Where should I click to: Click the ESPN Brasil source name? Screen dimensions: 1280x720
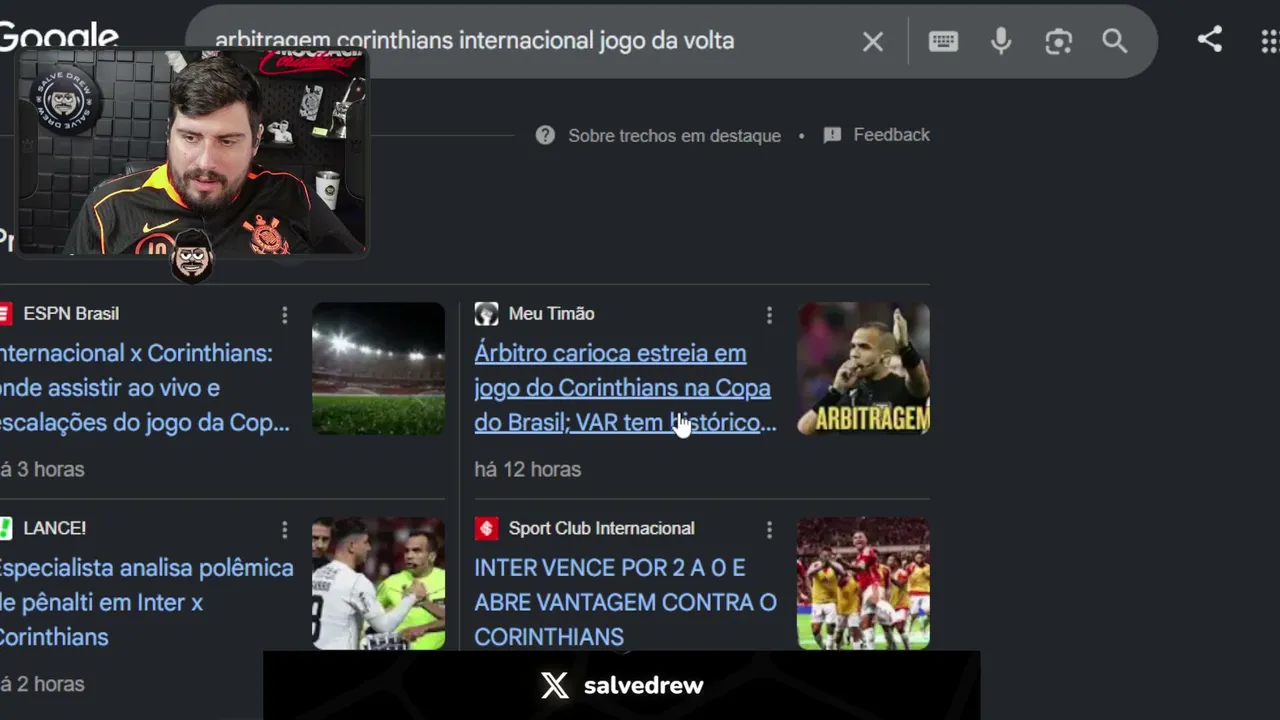[71, 314]
